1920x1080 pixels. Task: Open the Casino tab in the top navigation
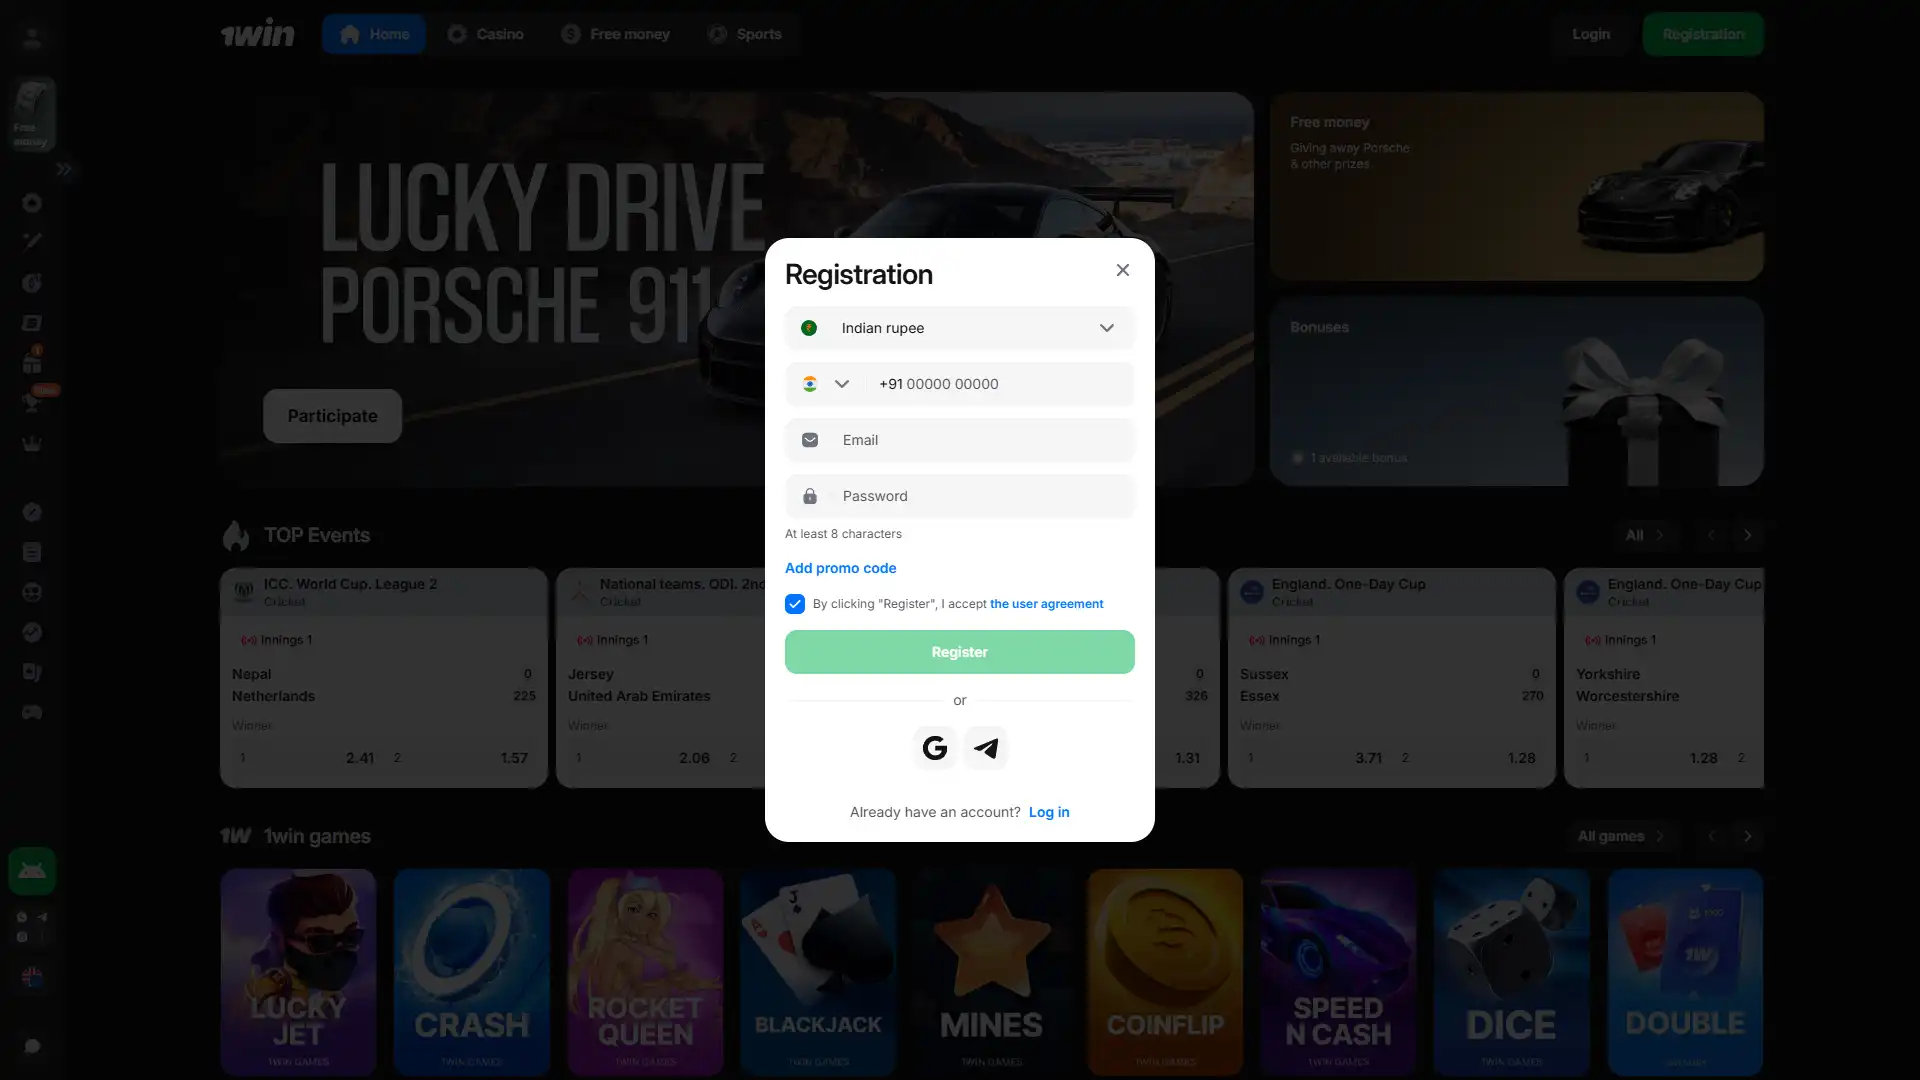click(x=485, y=34)
